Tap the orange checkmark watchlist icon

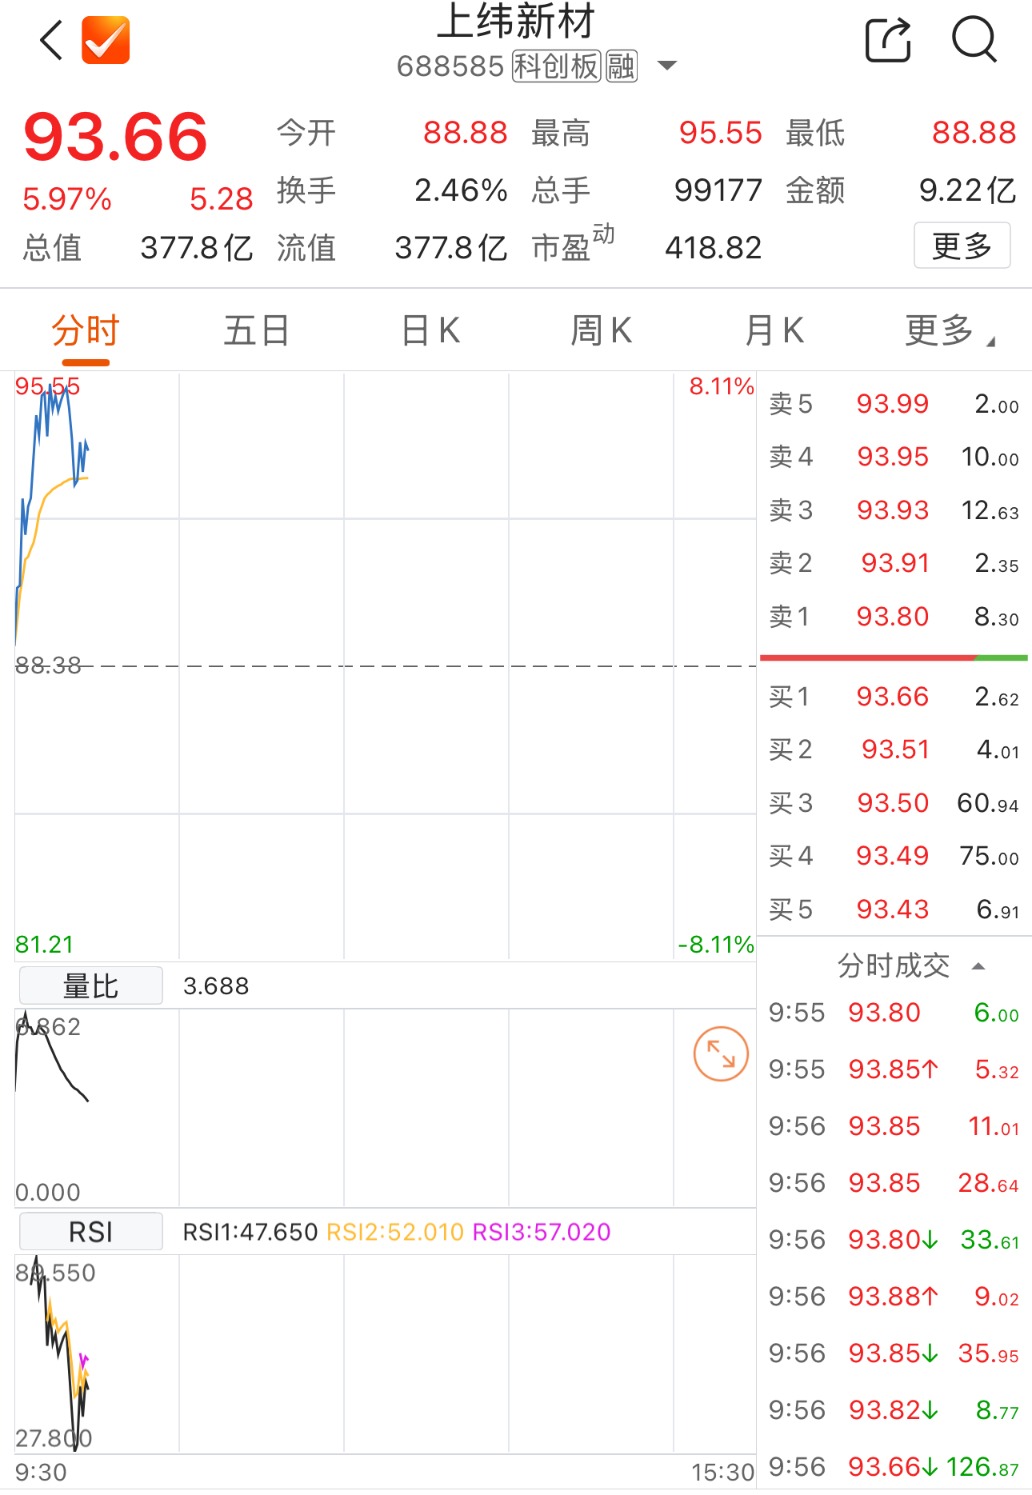[x=106, y=40]
